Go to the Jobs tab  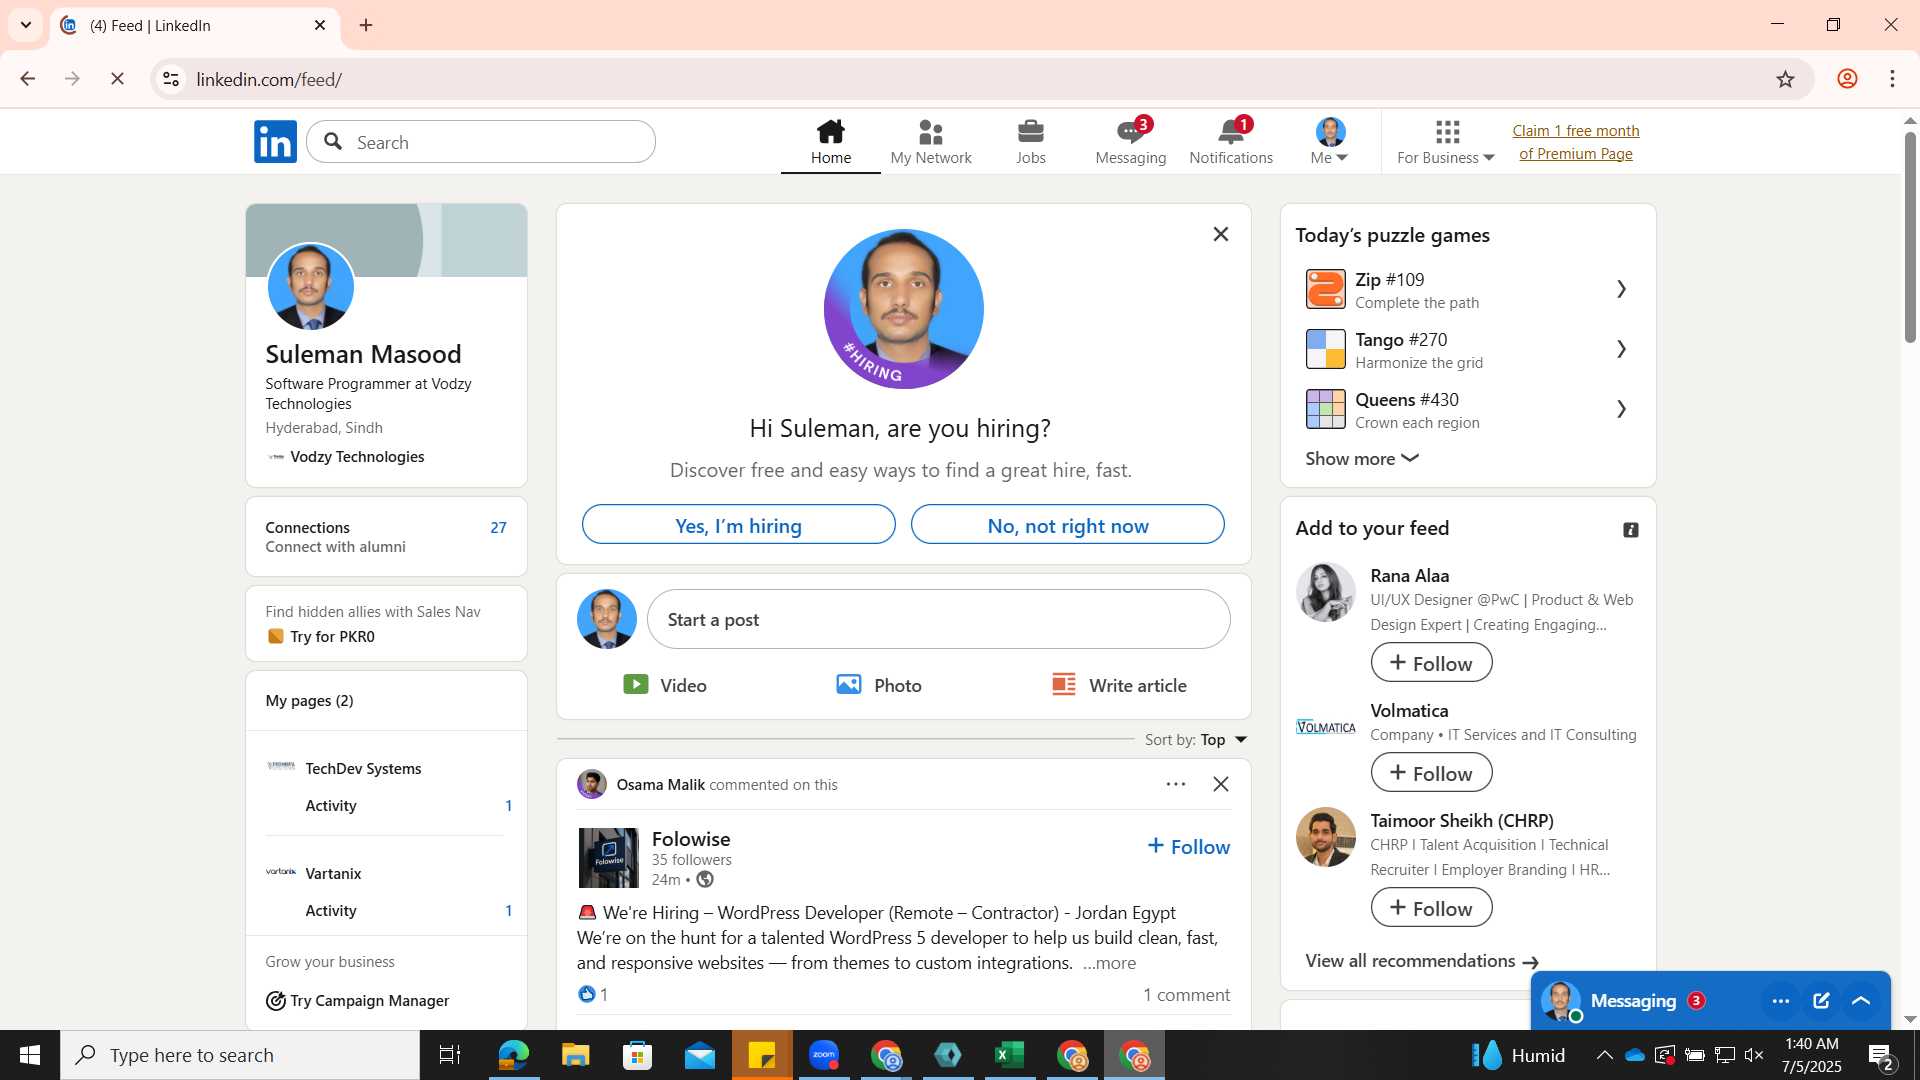pos(1030,142)
